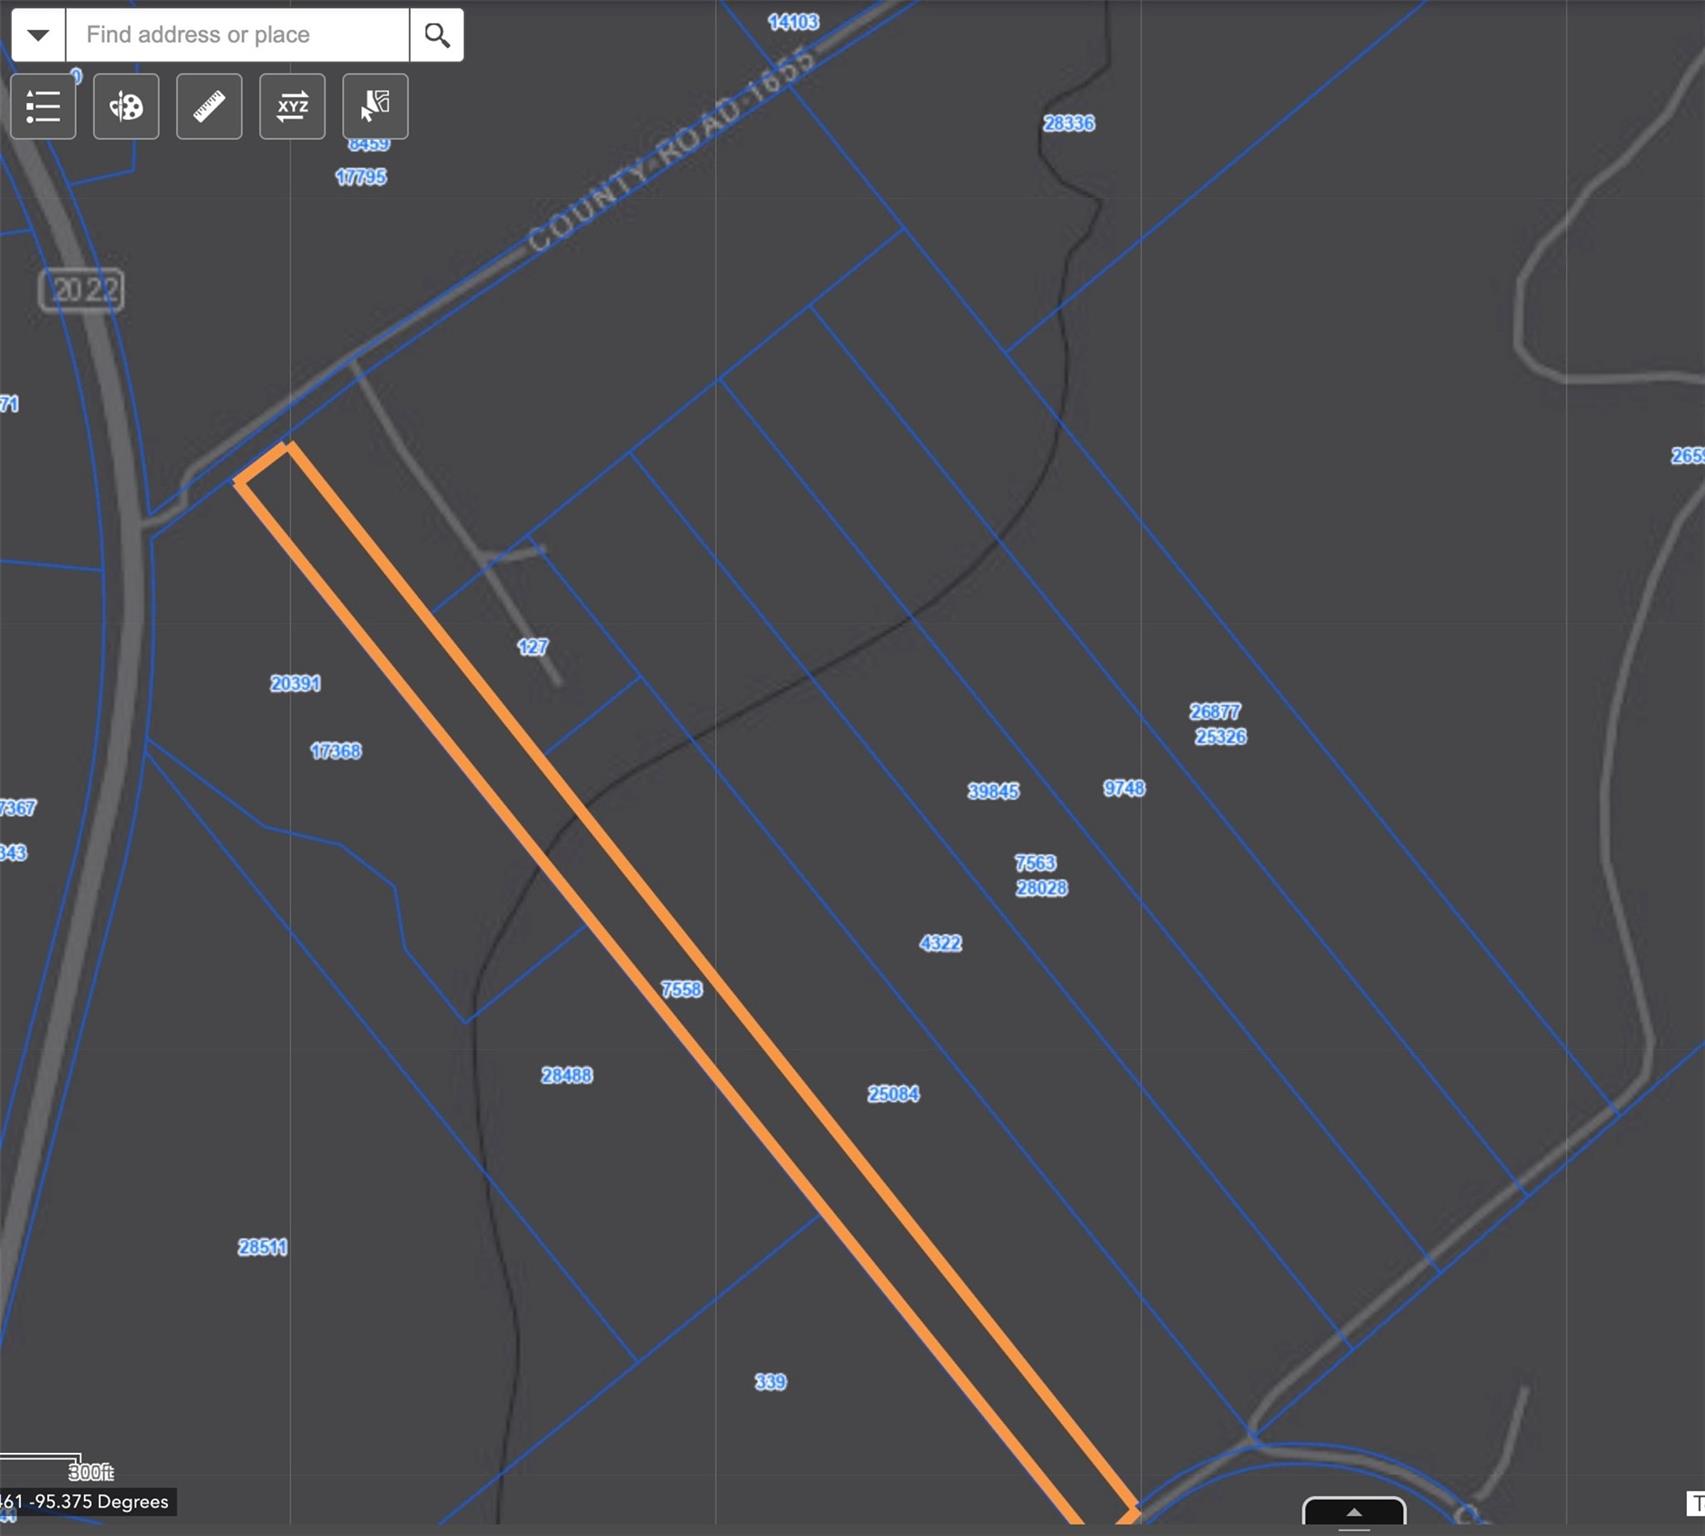This screenshot has width=1705, height=1536.
Task: Activate the parcel select cursor tool
Action: click(x=375, y=106)
